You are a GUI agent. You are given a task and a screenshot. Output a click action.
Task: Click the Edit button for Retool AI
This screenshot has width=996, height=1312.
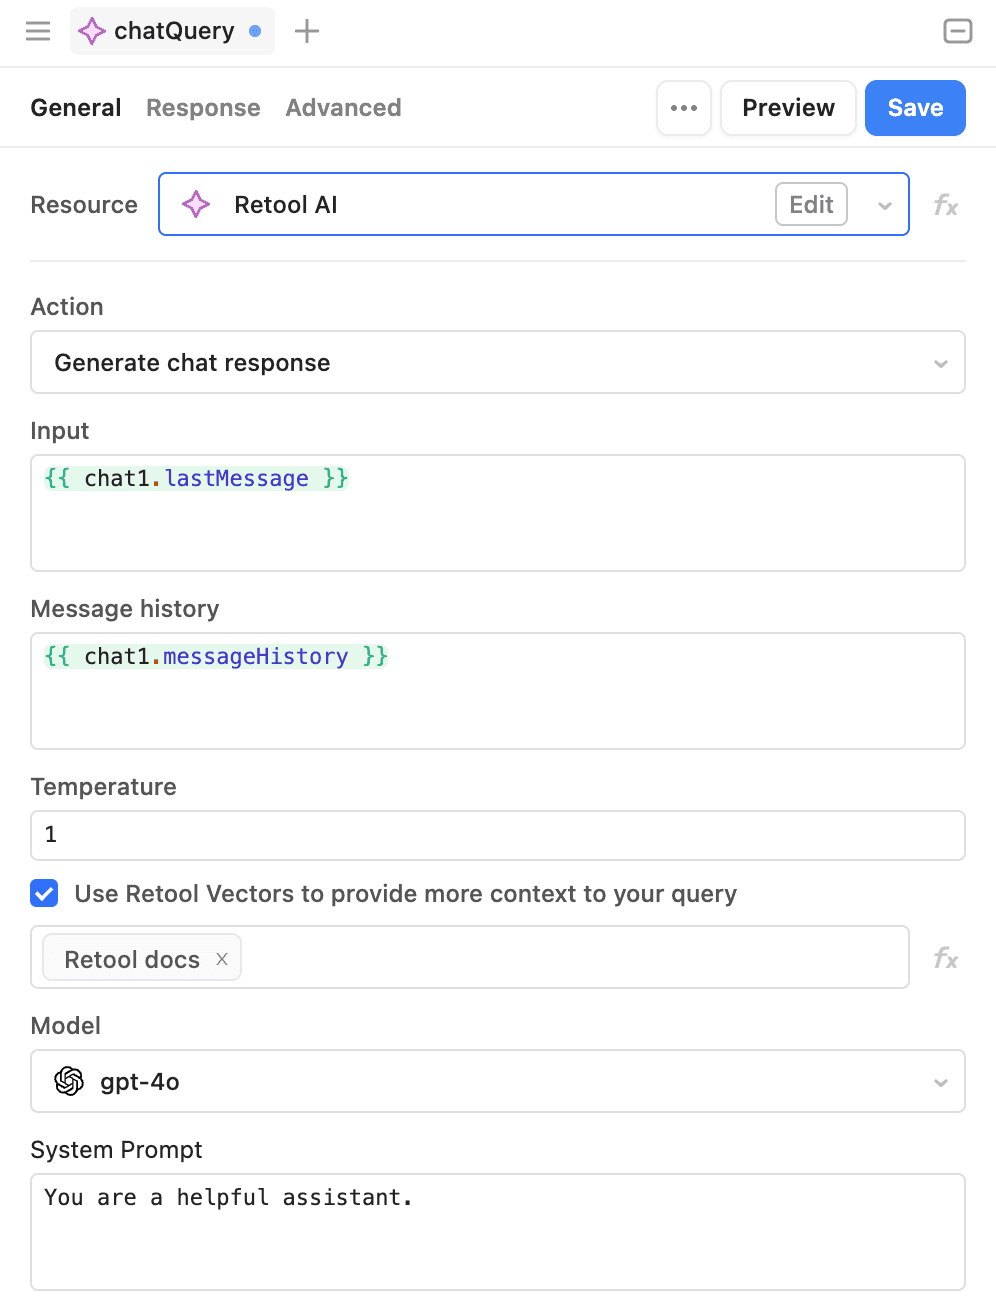click(811, 205)
